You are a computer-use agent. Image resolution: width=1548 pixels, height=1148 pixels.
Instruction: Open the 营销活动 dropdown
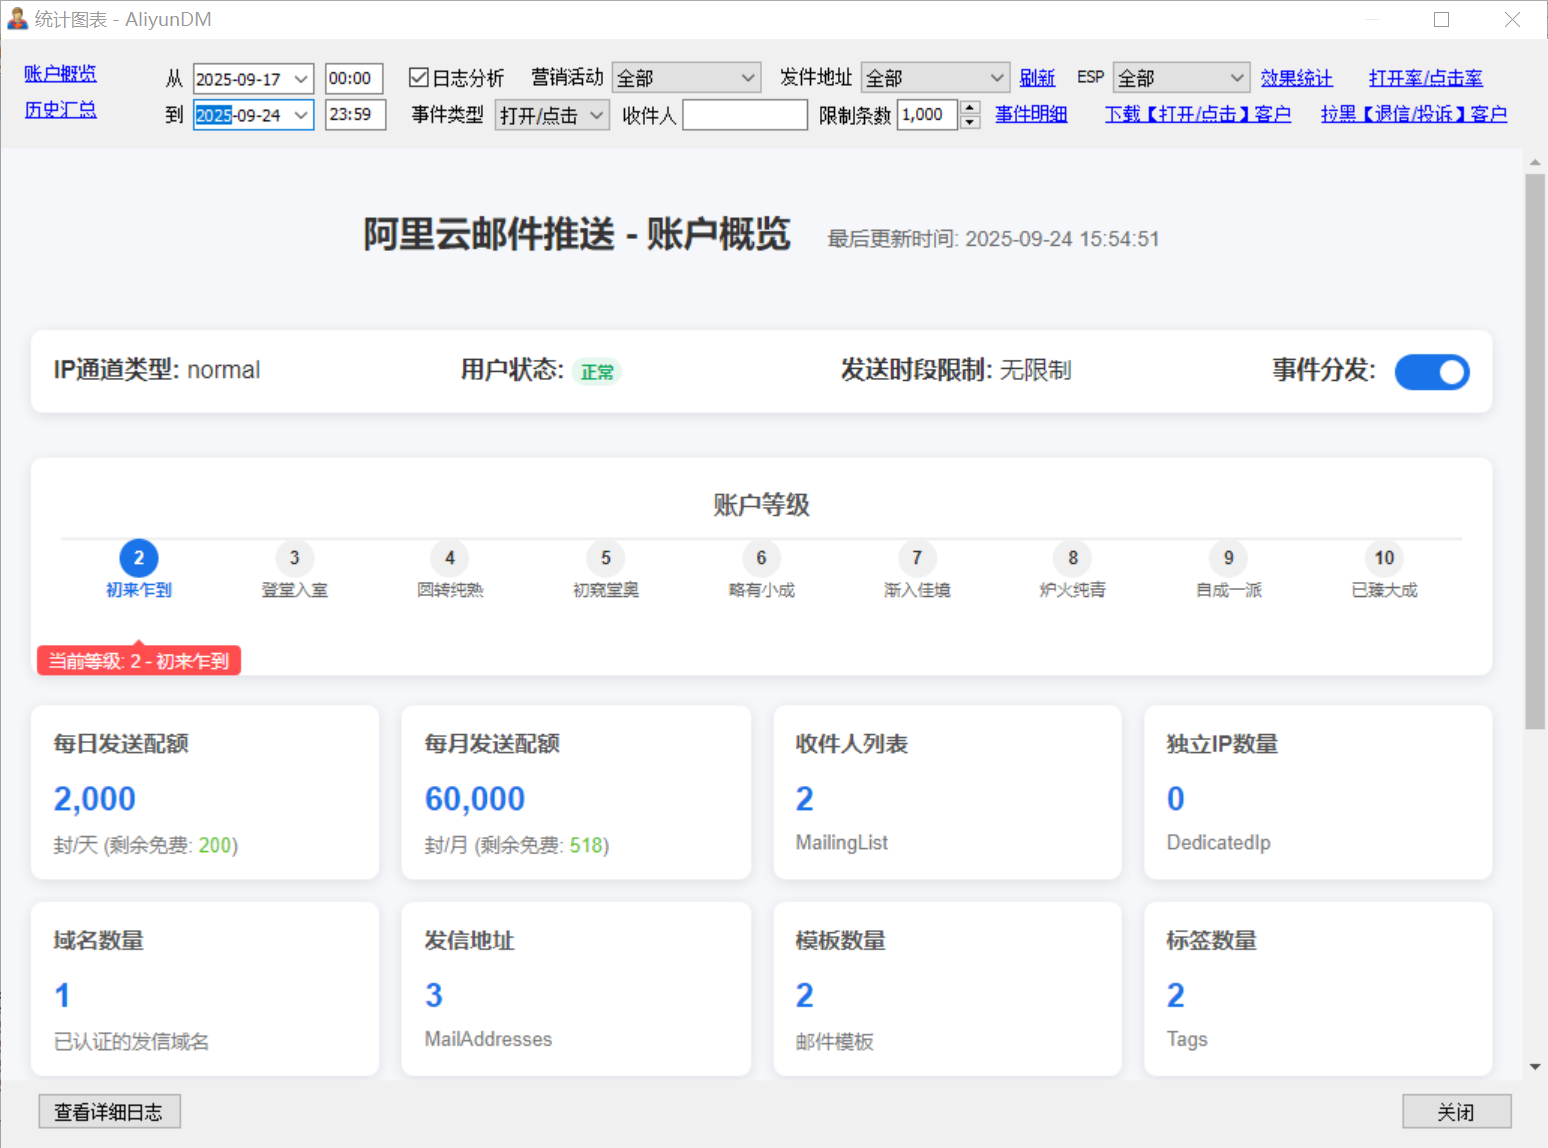[686, 78]
